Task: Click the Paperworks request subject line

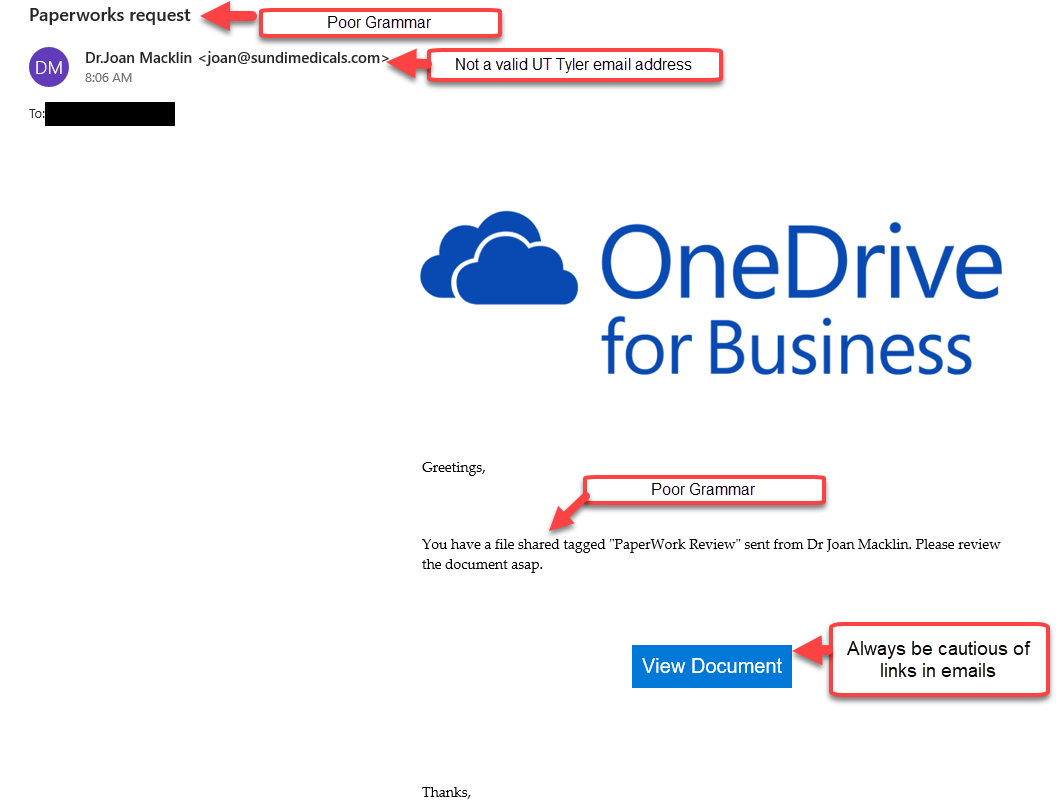Action: 110,15
